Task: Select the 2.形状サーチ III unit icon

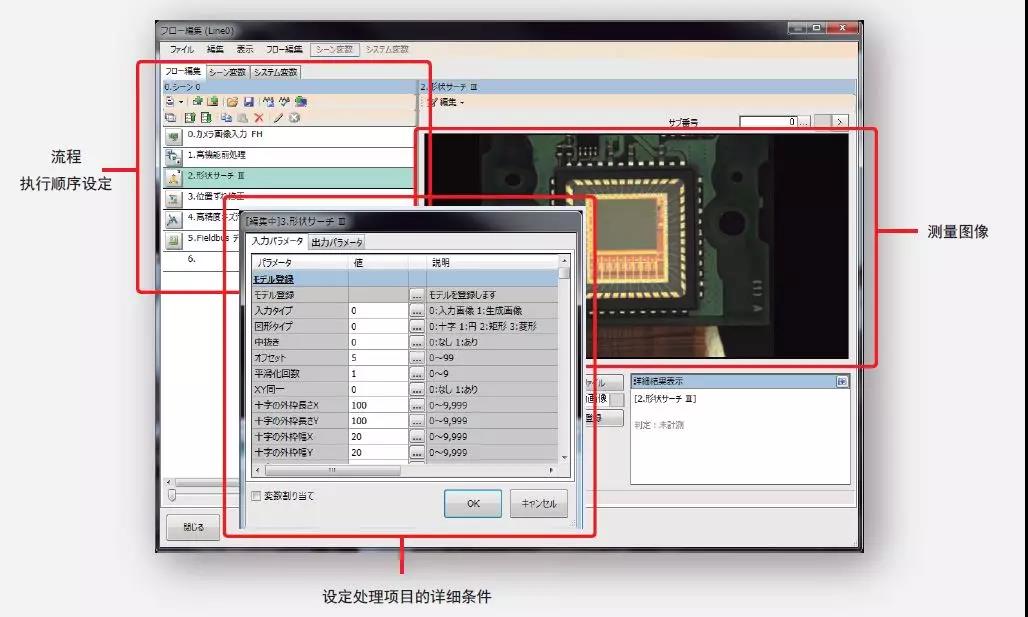Action: 173,178
